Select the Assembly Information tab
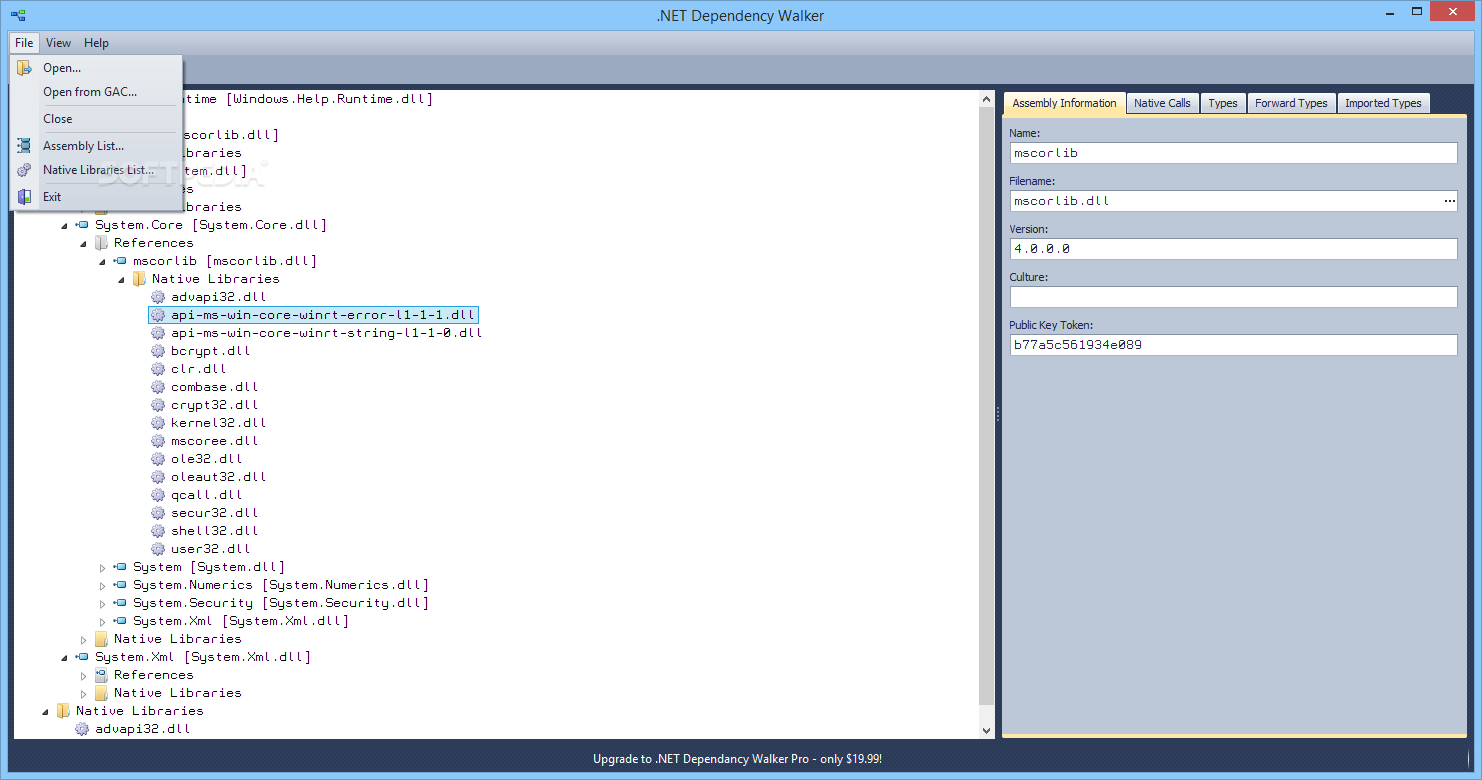 (1064, 103)
